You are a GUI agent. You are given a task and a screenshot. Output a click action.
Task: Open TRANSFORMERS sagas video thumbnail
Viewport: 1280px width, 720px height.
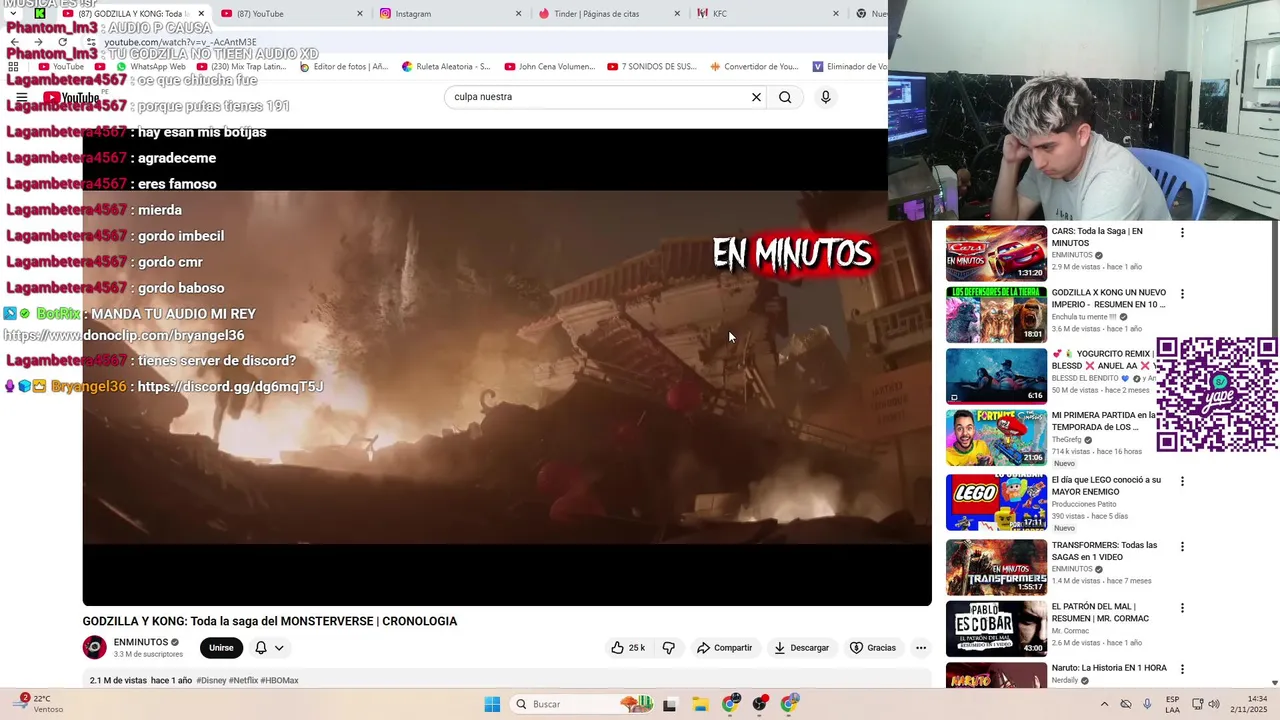996,567
